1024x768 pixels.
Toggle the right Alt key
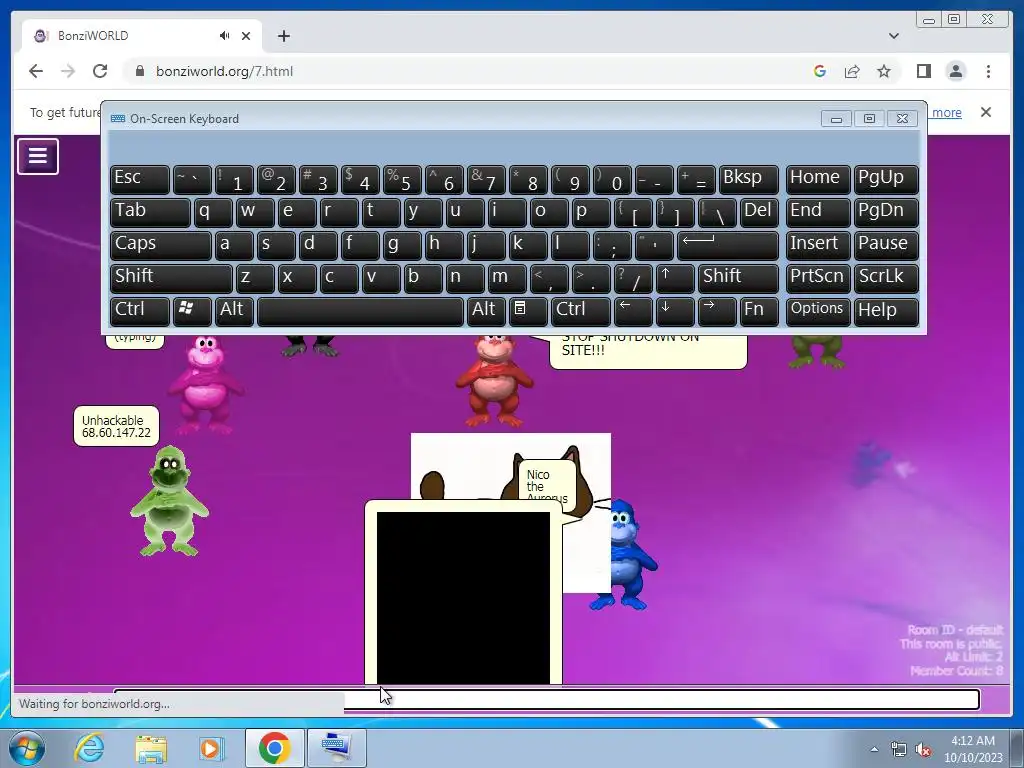click(486, 311)
